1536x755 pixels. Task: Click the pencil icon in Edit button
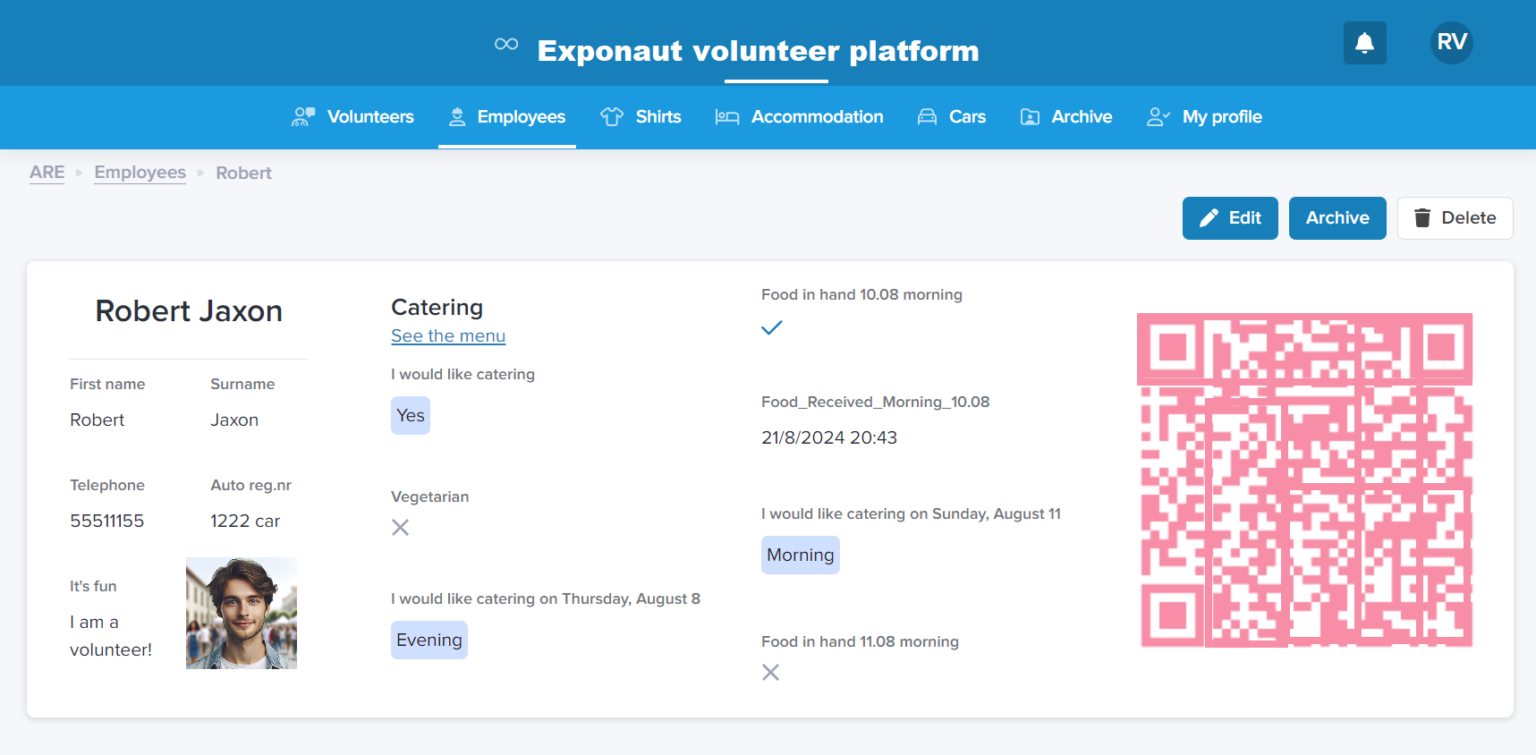(x=1209, y=218)
